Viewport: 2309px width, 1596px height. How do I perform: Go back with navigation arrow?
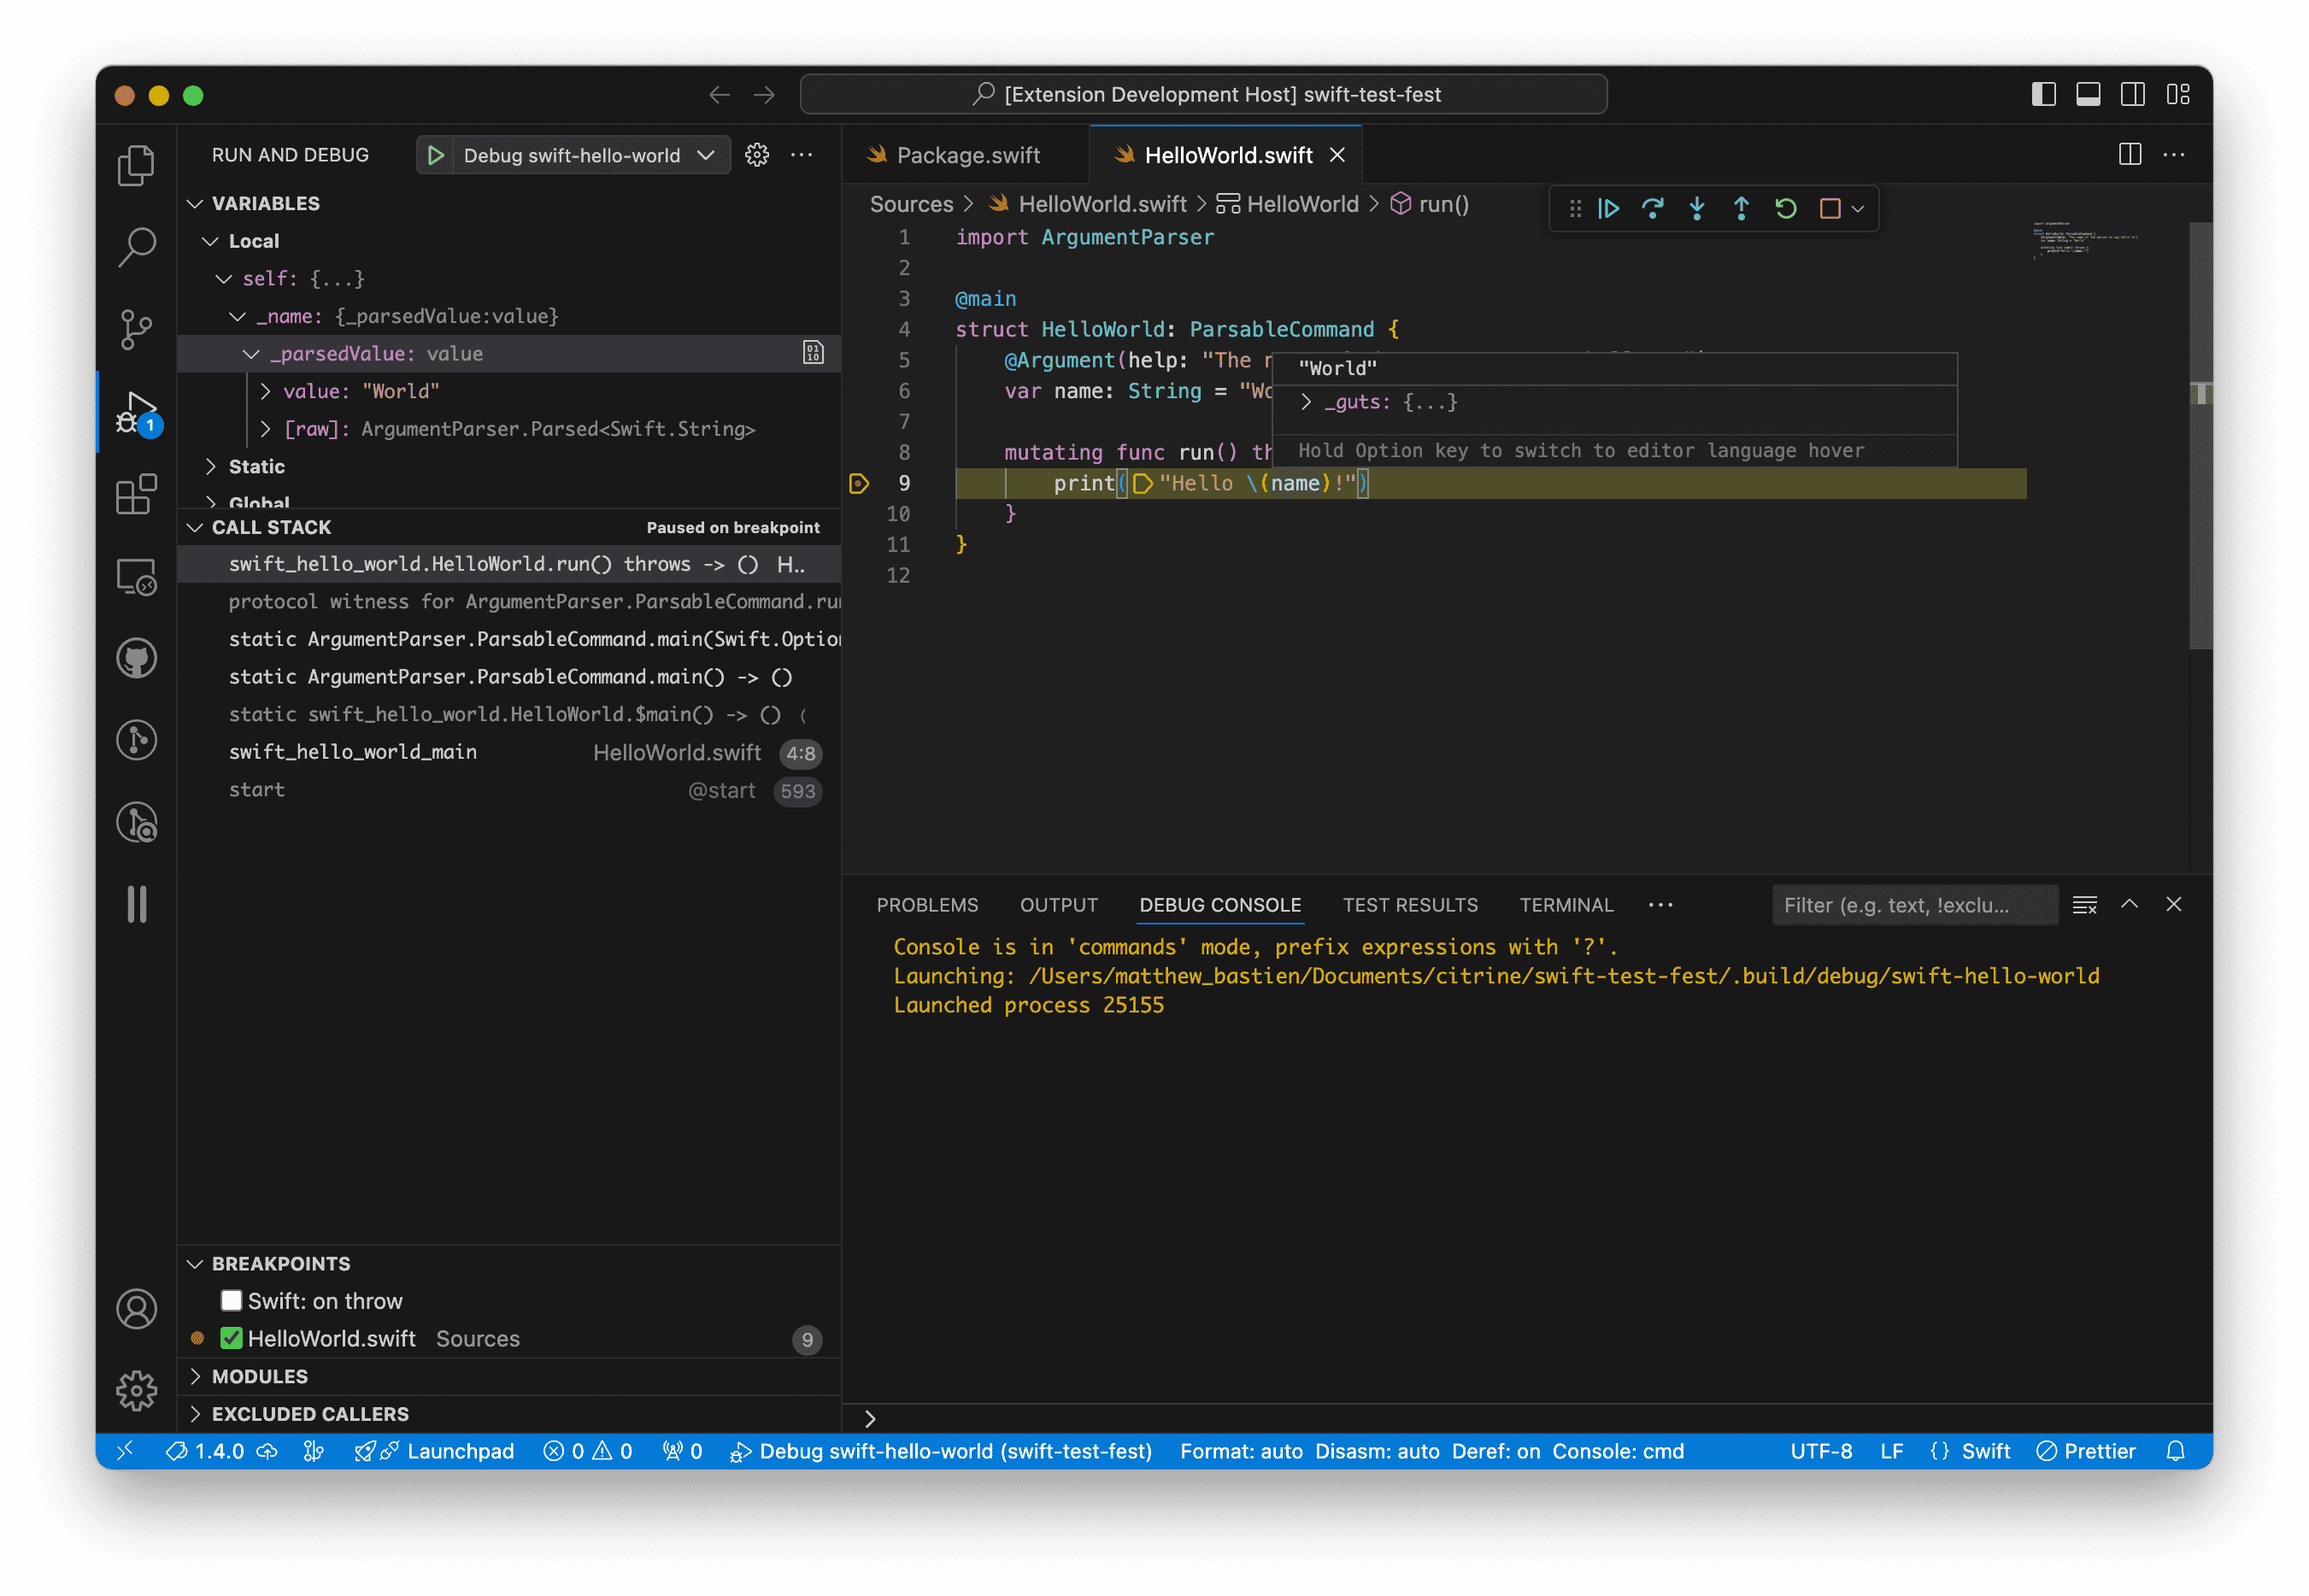pyautogui.click(x=719, y=94)
